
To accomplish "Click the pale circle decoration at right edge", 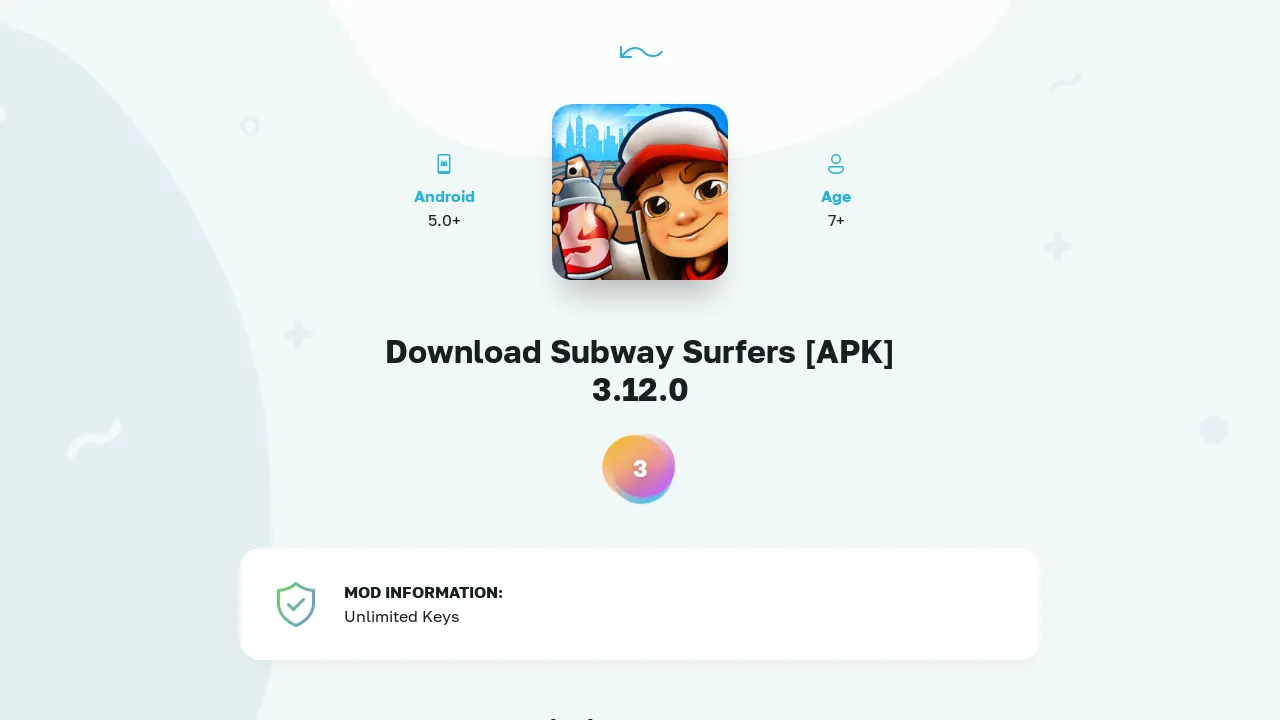I will pyautogui.click(x=1214, y=430).
